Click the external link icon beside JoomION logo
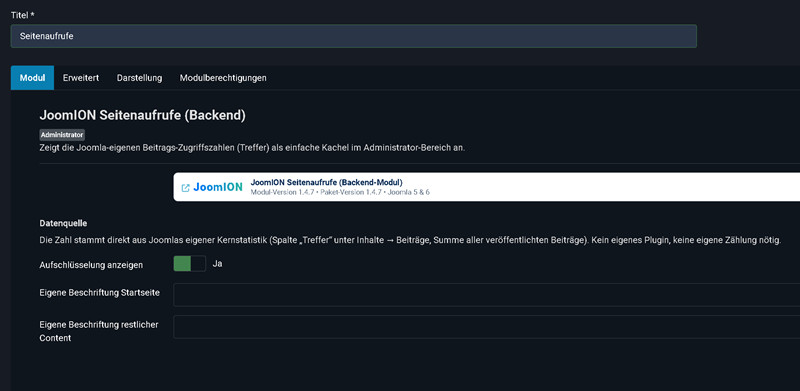 pos(186,188)
